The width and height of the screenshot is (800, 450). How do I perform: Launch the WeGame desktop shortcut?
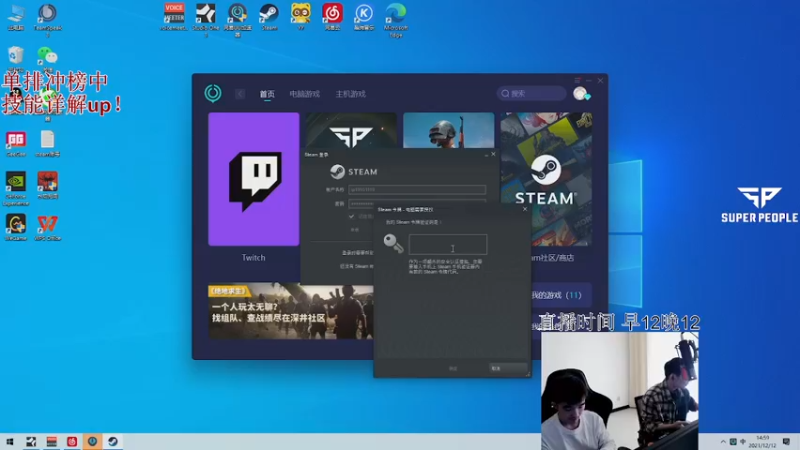[x=16, y=227]
